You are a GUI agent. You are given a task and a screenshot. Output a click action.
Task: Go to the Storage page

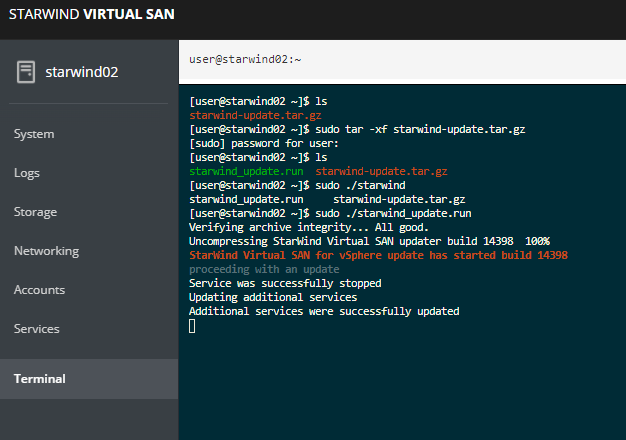click(36, 212)
